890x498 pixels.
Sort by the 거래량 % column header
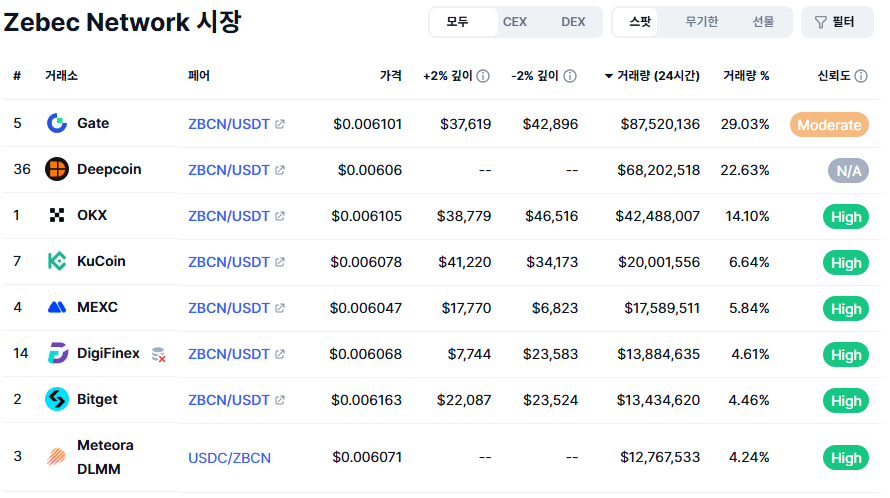746,76
